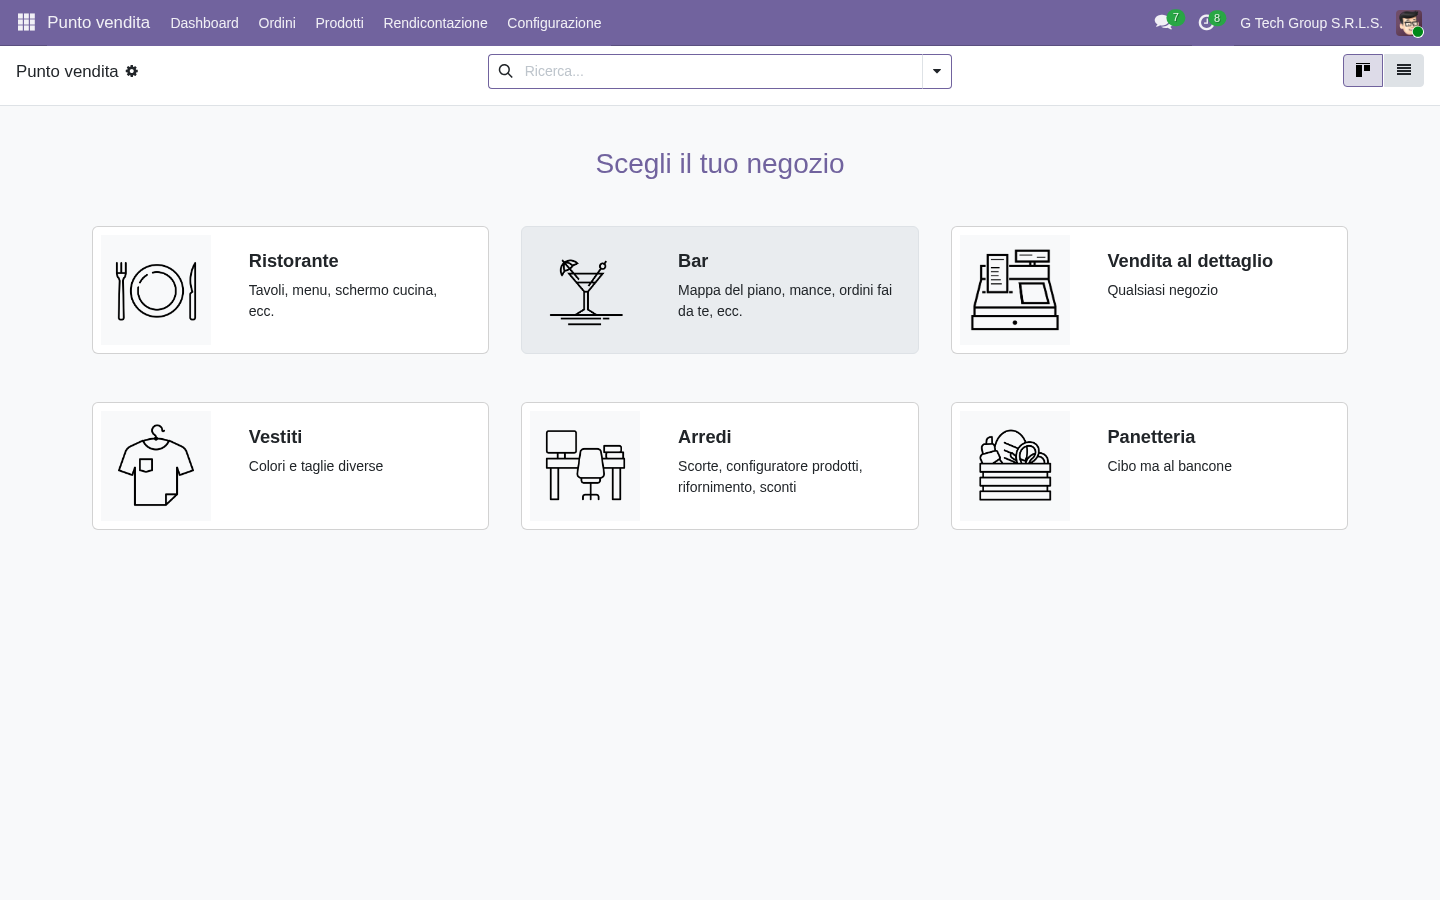Click the 'Qualsiasi negozio' description
This screenshot has height=900, width=1440.
1162,290
